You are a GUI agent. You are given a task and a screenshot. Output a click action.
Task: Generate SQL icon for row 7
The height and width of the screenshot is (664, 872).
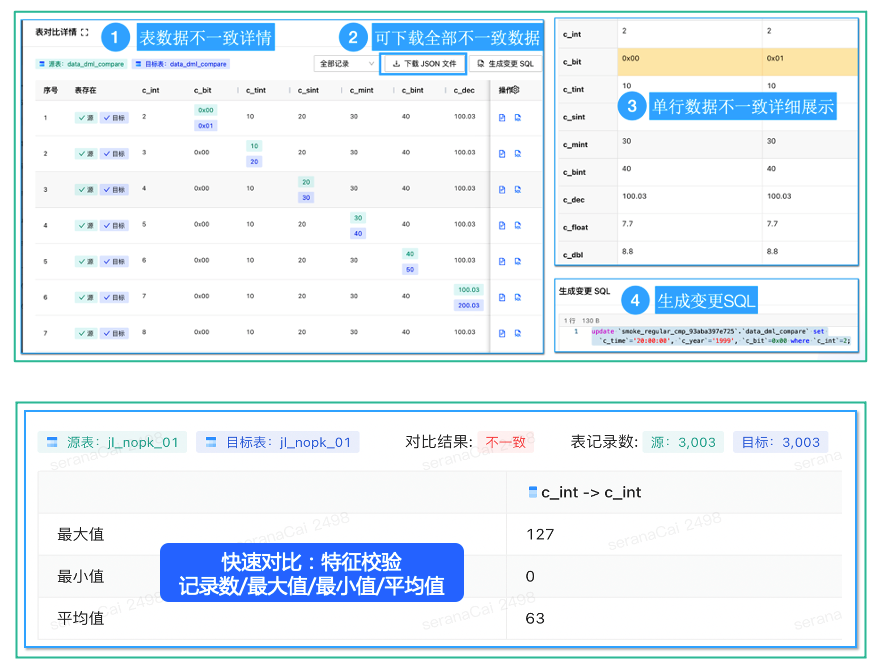pyautogui.click(x=518, y=333)
